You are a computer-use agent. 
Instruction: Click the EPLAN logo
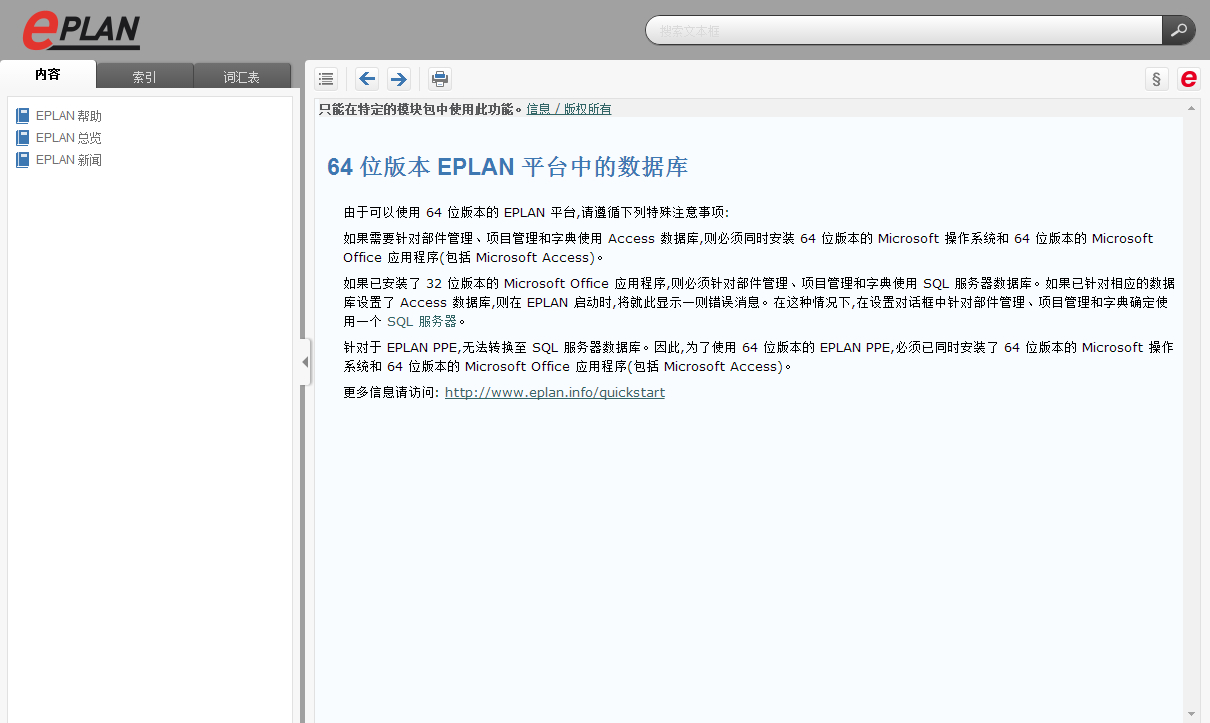click(x=81, y=30)
